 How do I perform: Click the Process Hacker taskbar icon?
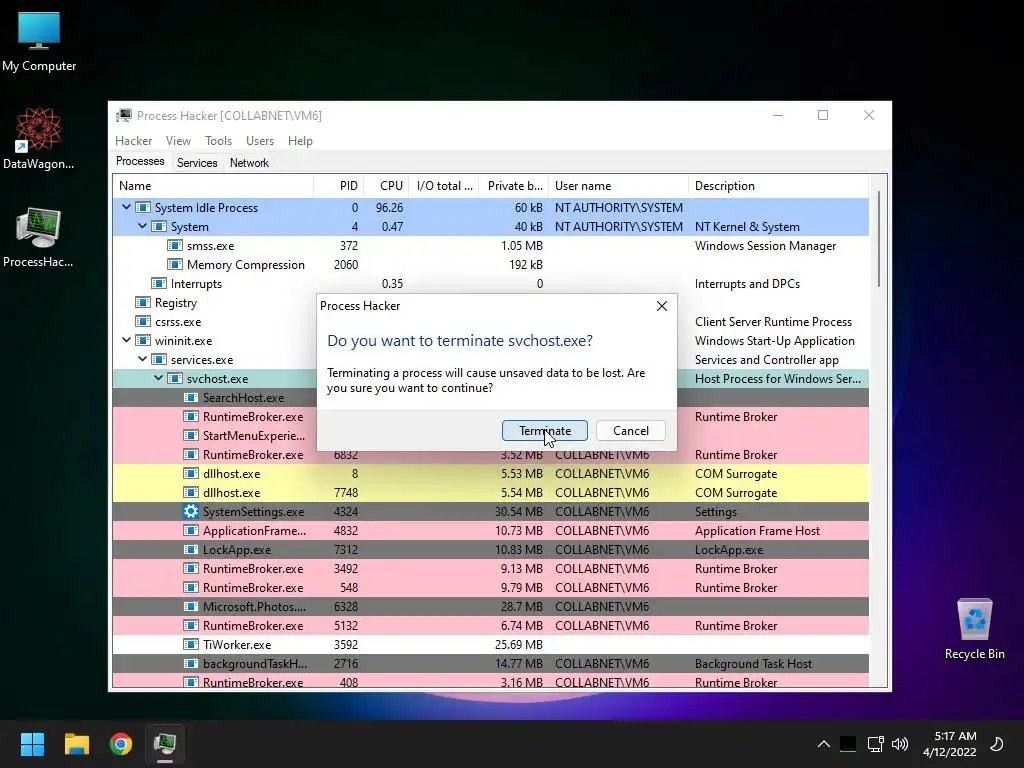tap(165, 744)
